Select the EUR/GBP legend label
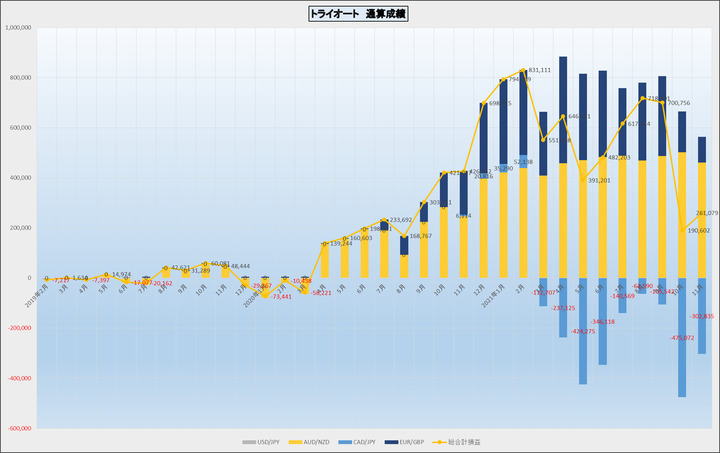This screenshot has width=720, height=453. pos(411,442)
